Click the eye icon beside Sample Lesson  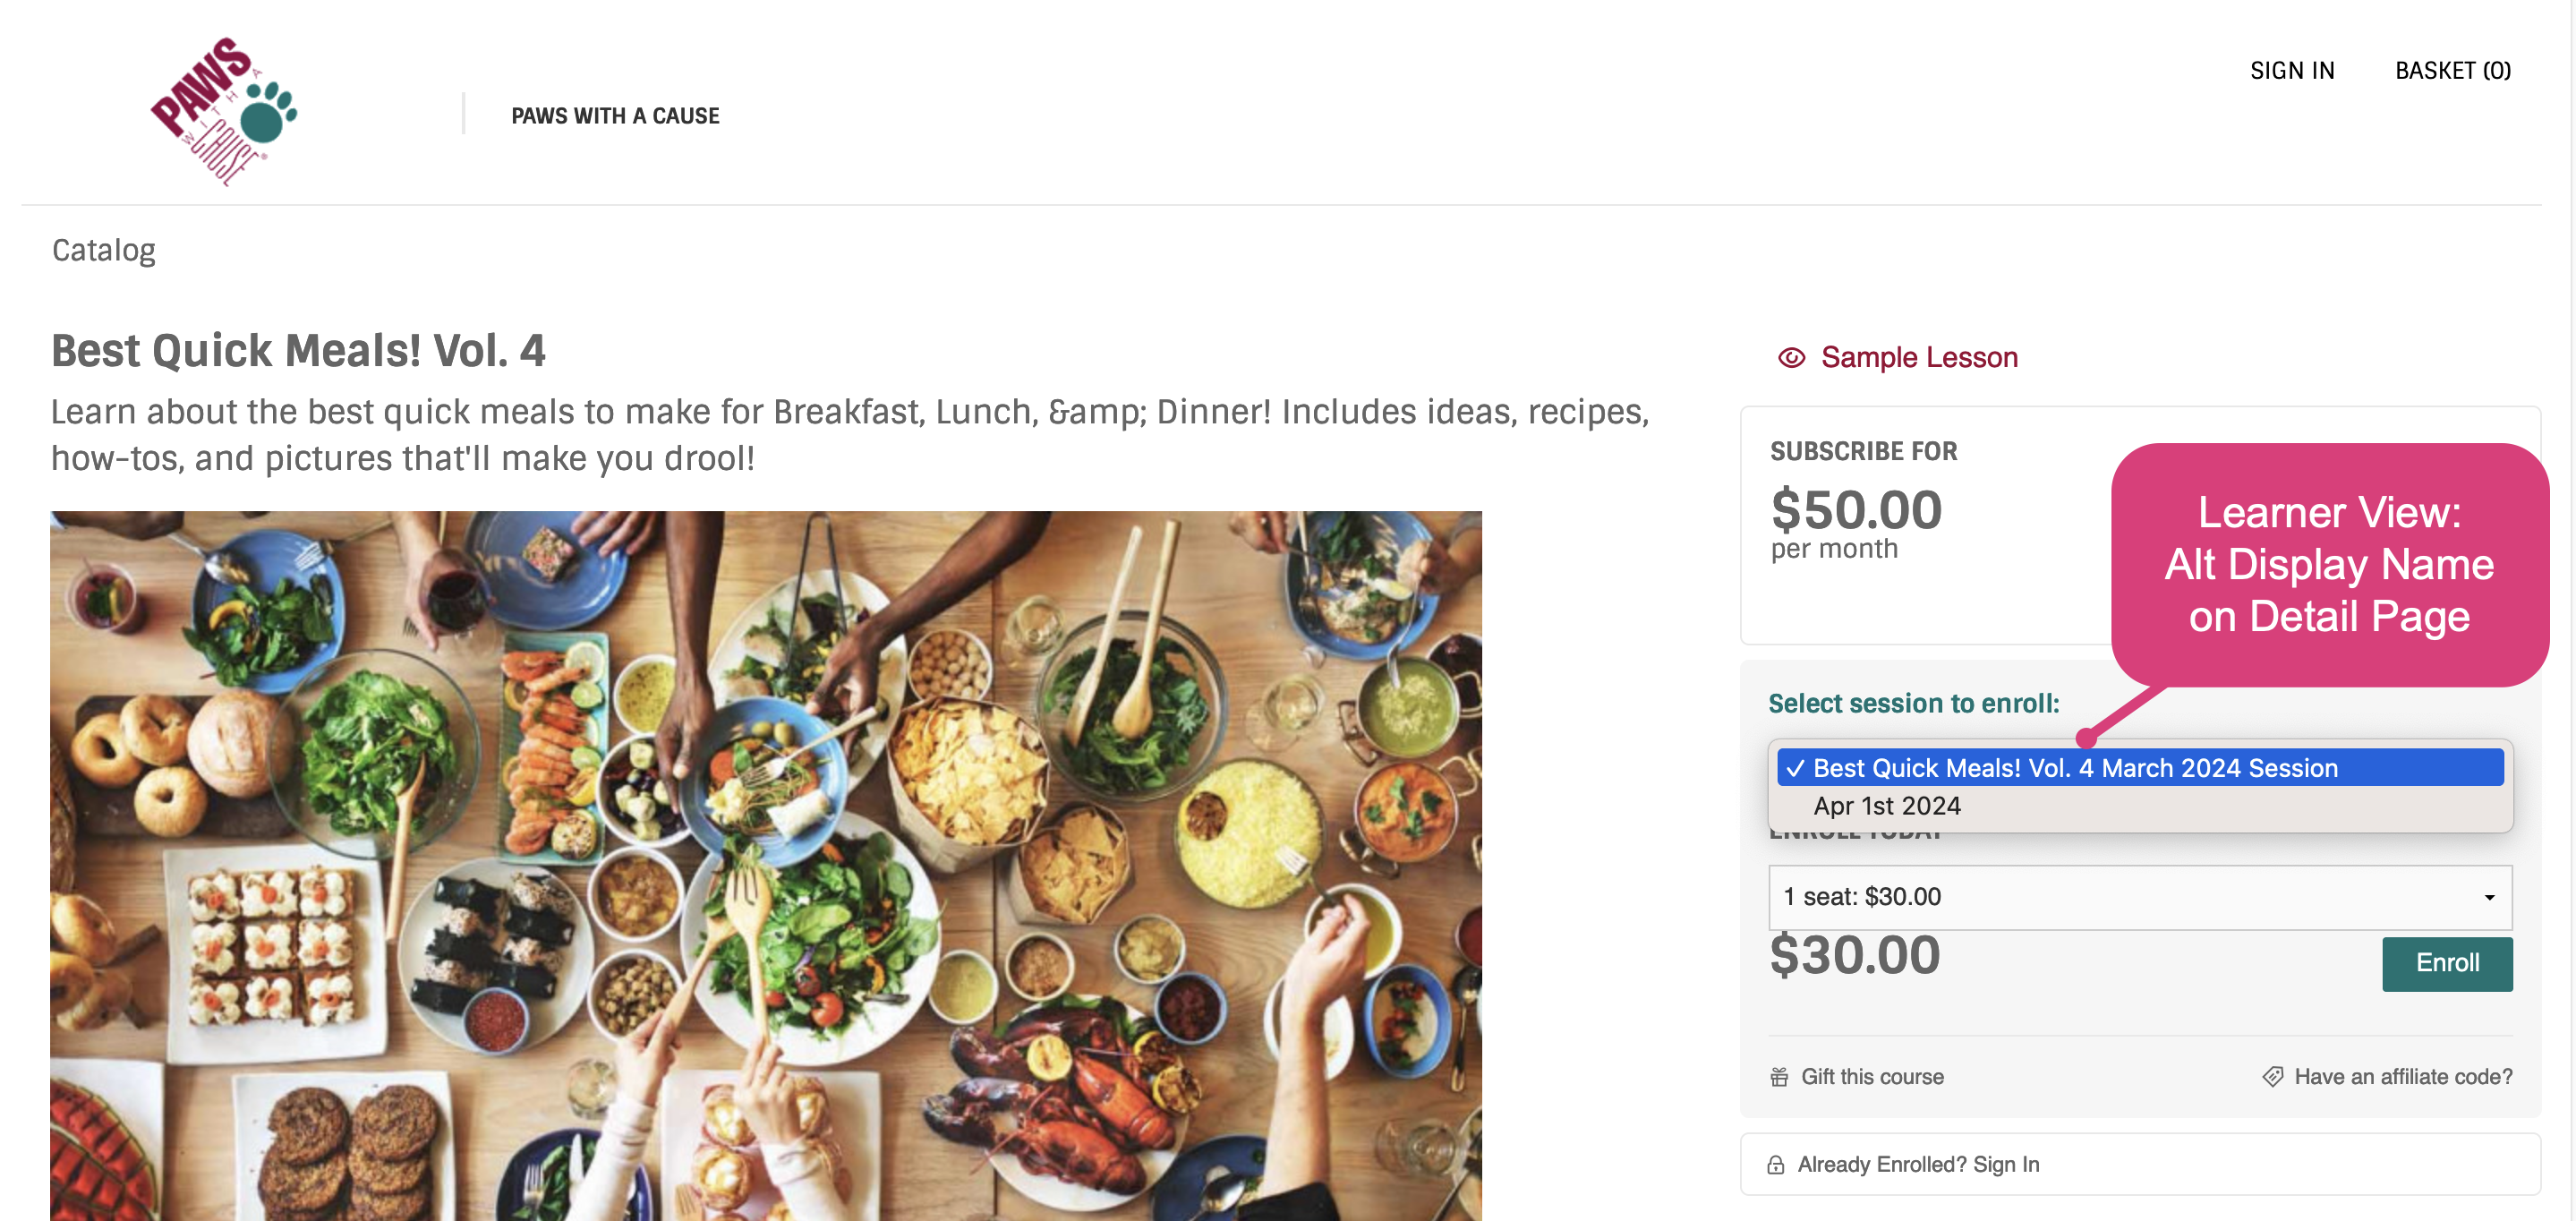(x=1791, y=358)
